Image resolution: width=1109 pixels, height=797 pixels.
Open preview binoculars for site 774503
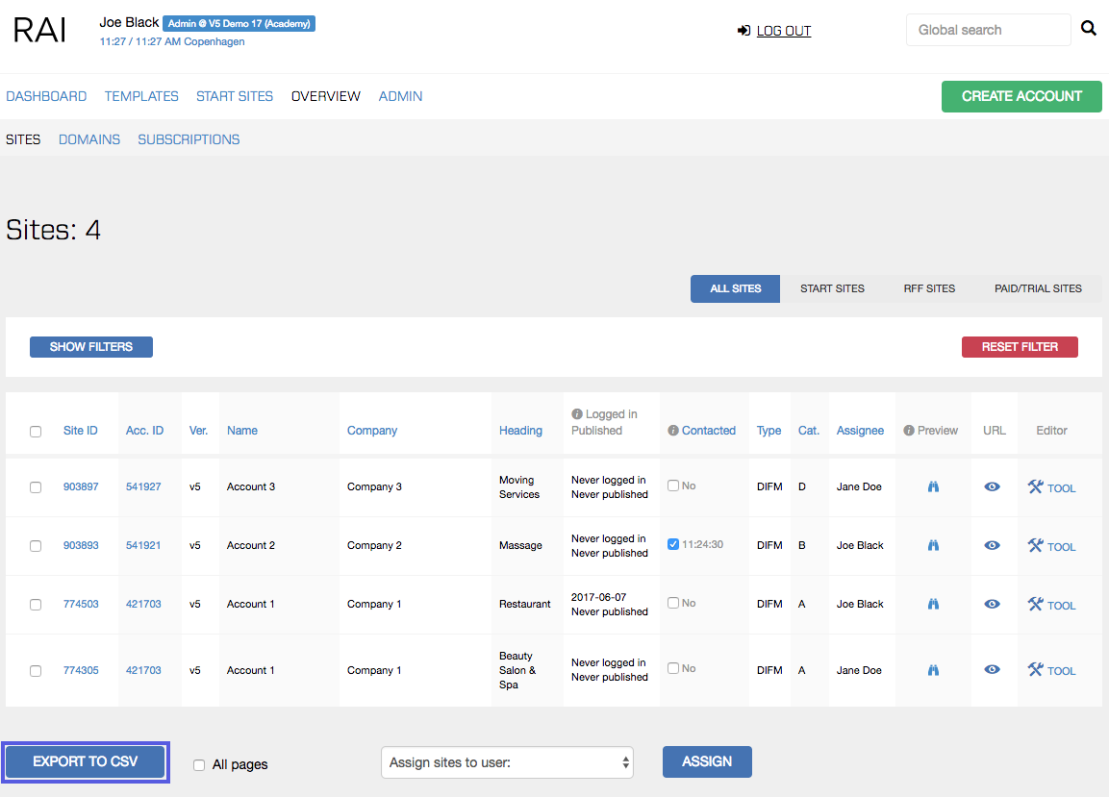pyautogui.click(x=934, y=604)
